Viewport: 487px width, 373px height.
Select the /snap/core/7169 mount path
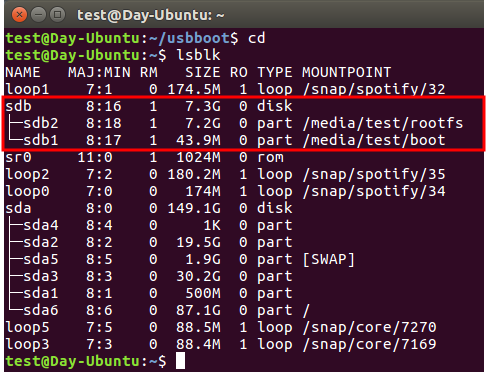point(369,344)
